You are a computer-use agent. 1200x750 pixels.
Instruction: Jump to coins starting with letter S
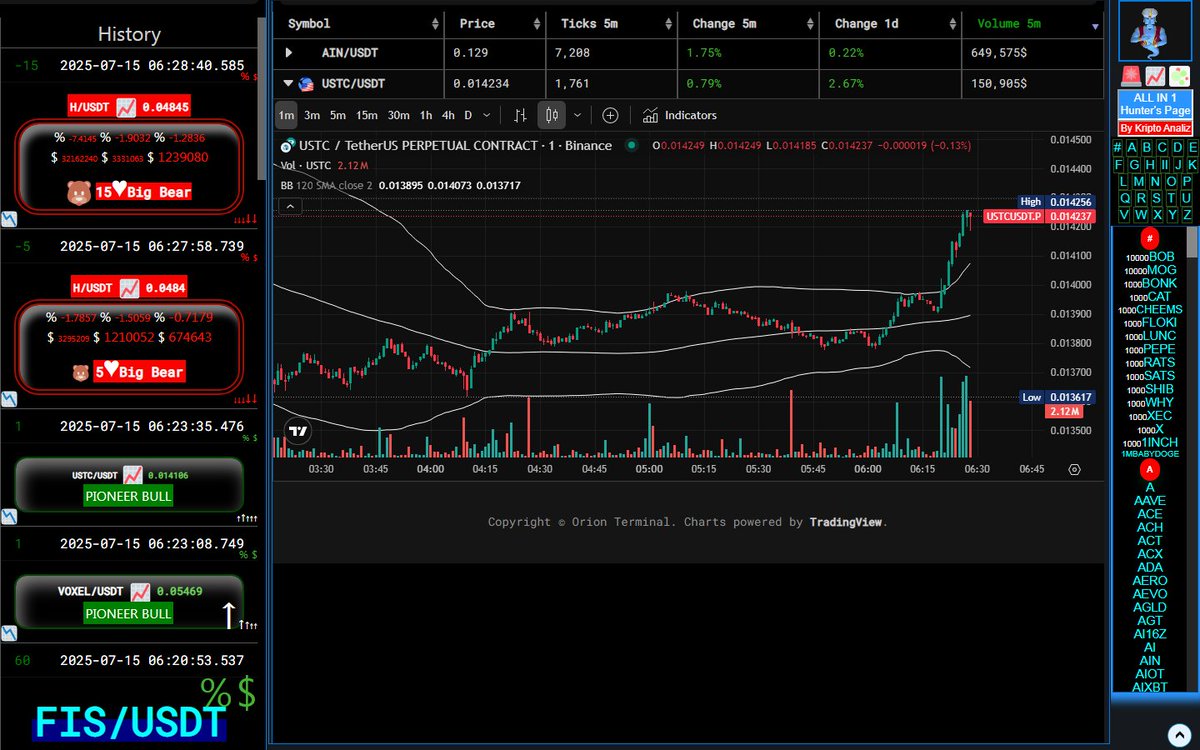tap(1155, 198)
